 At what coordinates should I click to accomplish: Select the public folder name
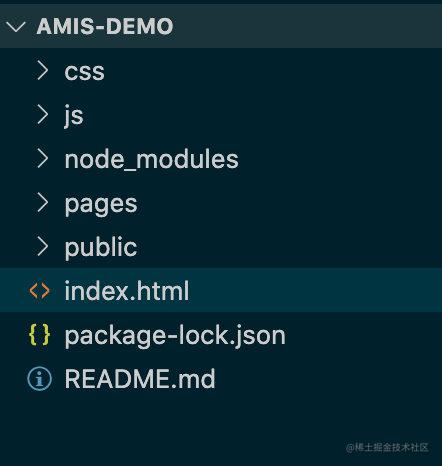[x=101, y=247]
